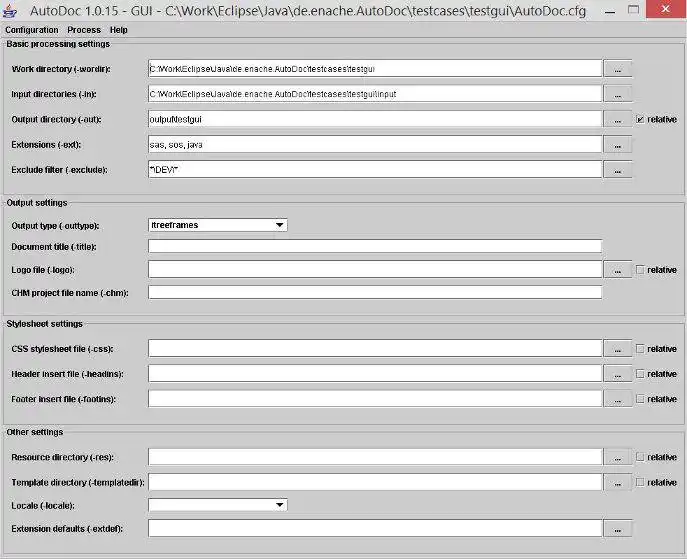The image size is (687, 559).
Task: Click into the Exclude filter field
Action: [x=375, y=170]
